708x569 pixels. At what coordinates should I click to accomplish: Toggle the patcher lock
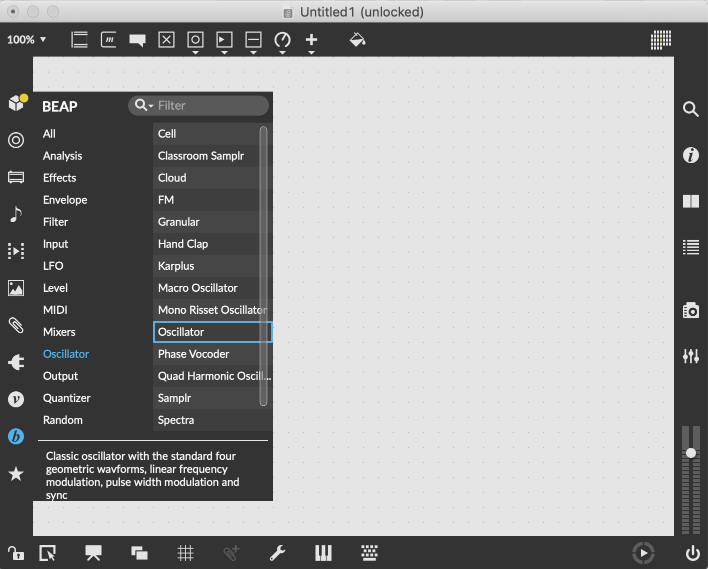click(15, 553)
